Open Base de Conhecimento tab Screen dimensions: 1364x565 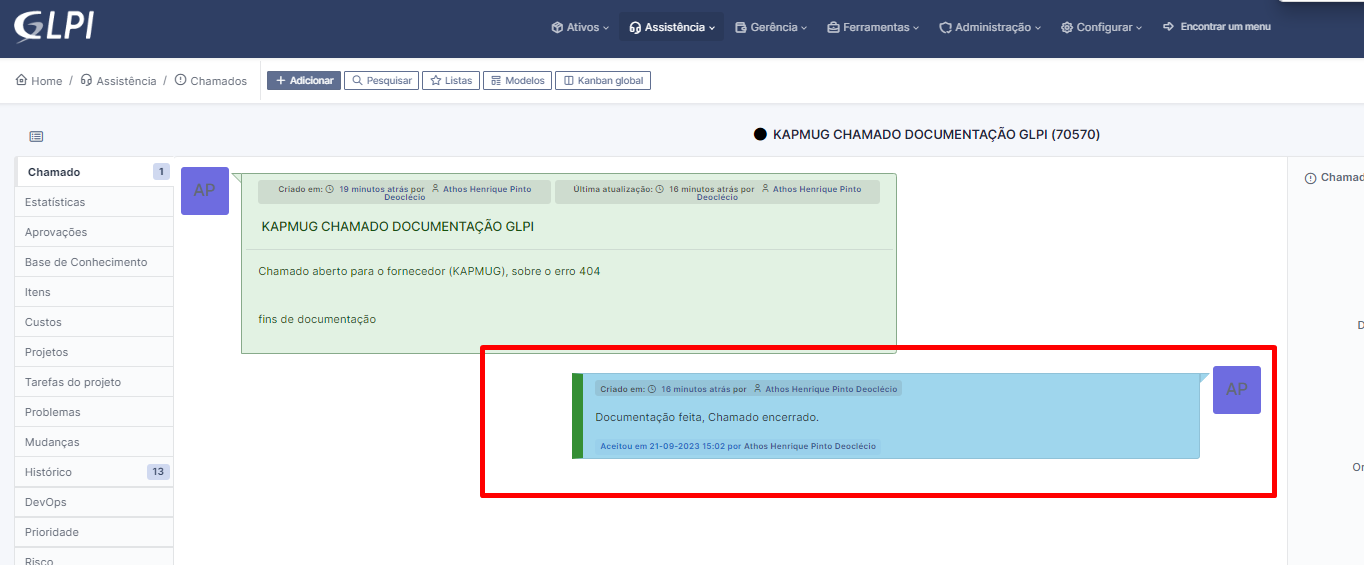tap(95, 262)
